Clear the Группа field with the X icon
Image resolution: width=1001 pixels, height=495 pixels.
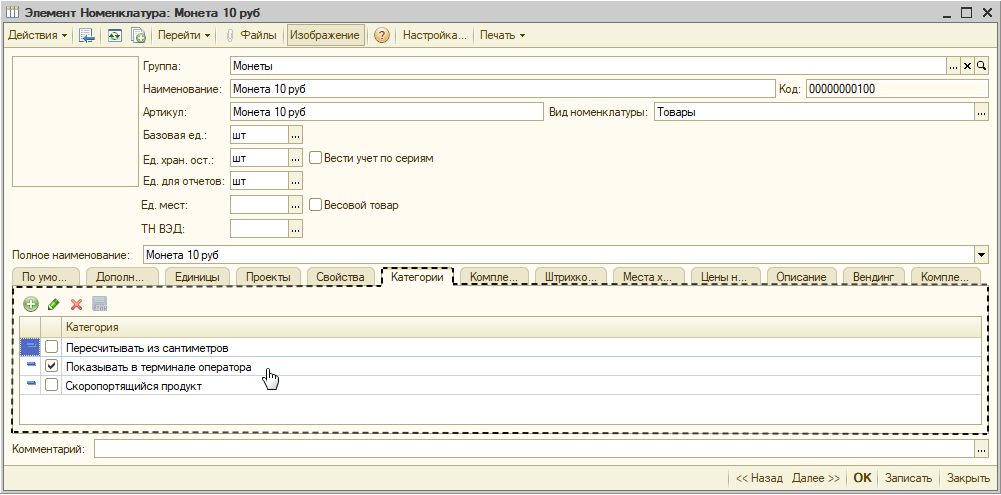tap(967, 66)
